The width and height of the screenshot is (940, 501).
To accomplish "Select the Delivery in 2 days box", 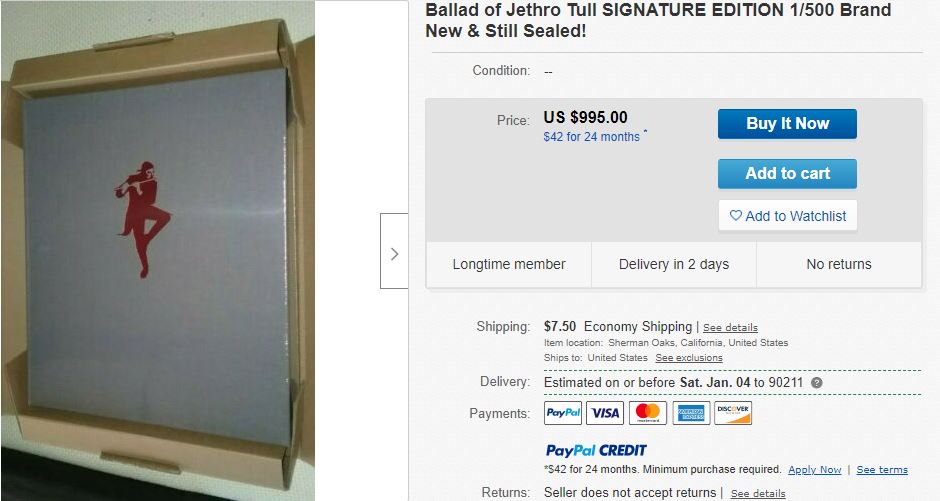I will pyautogui.click(x=674, y=264).
